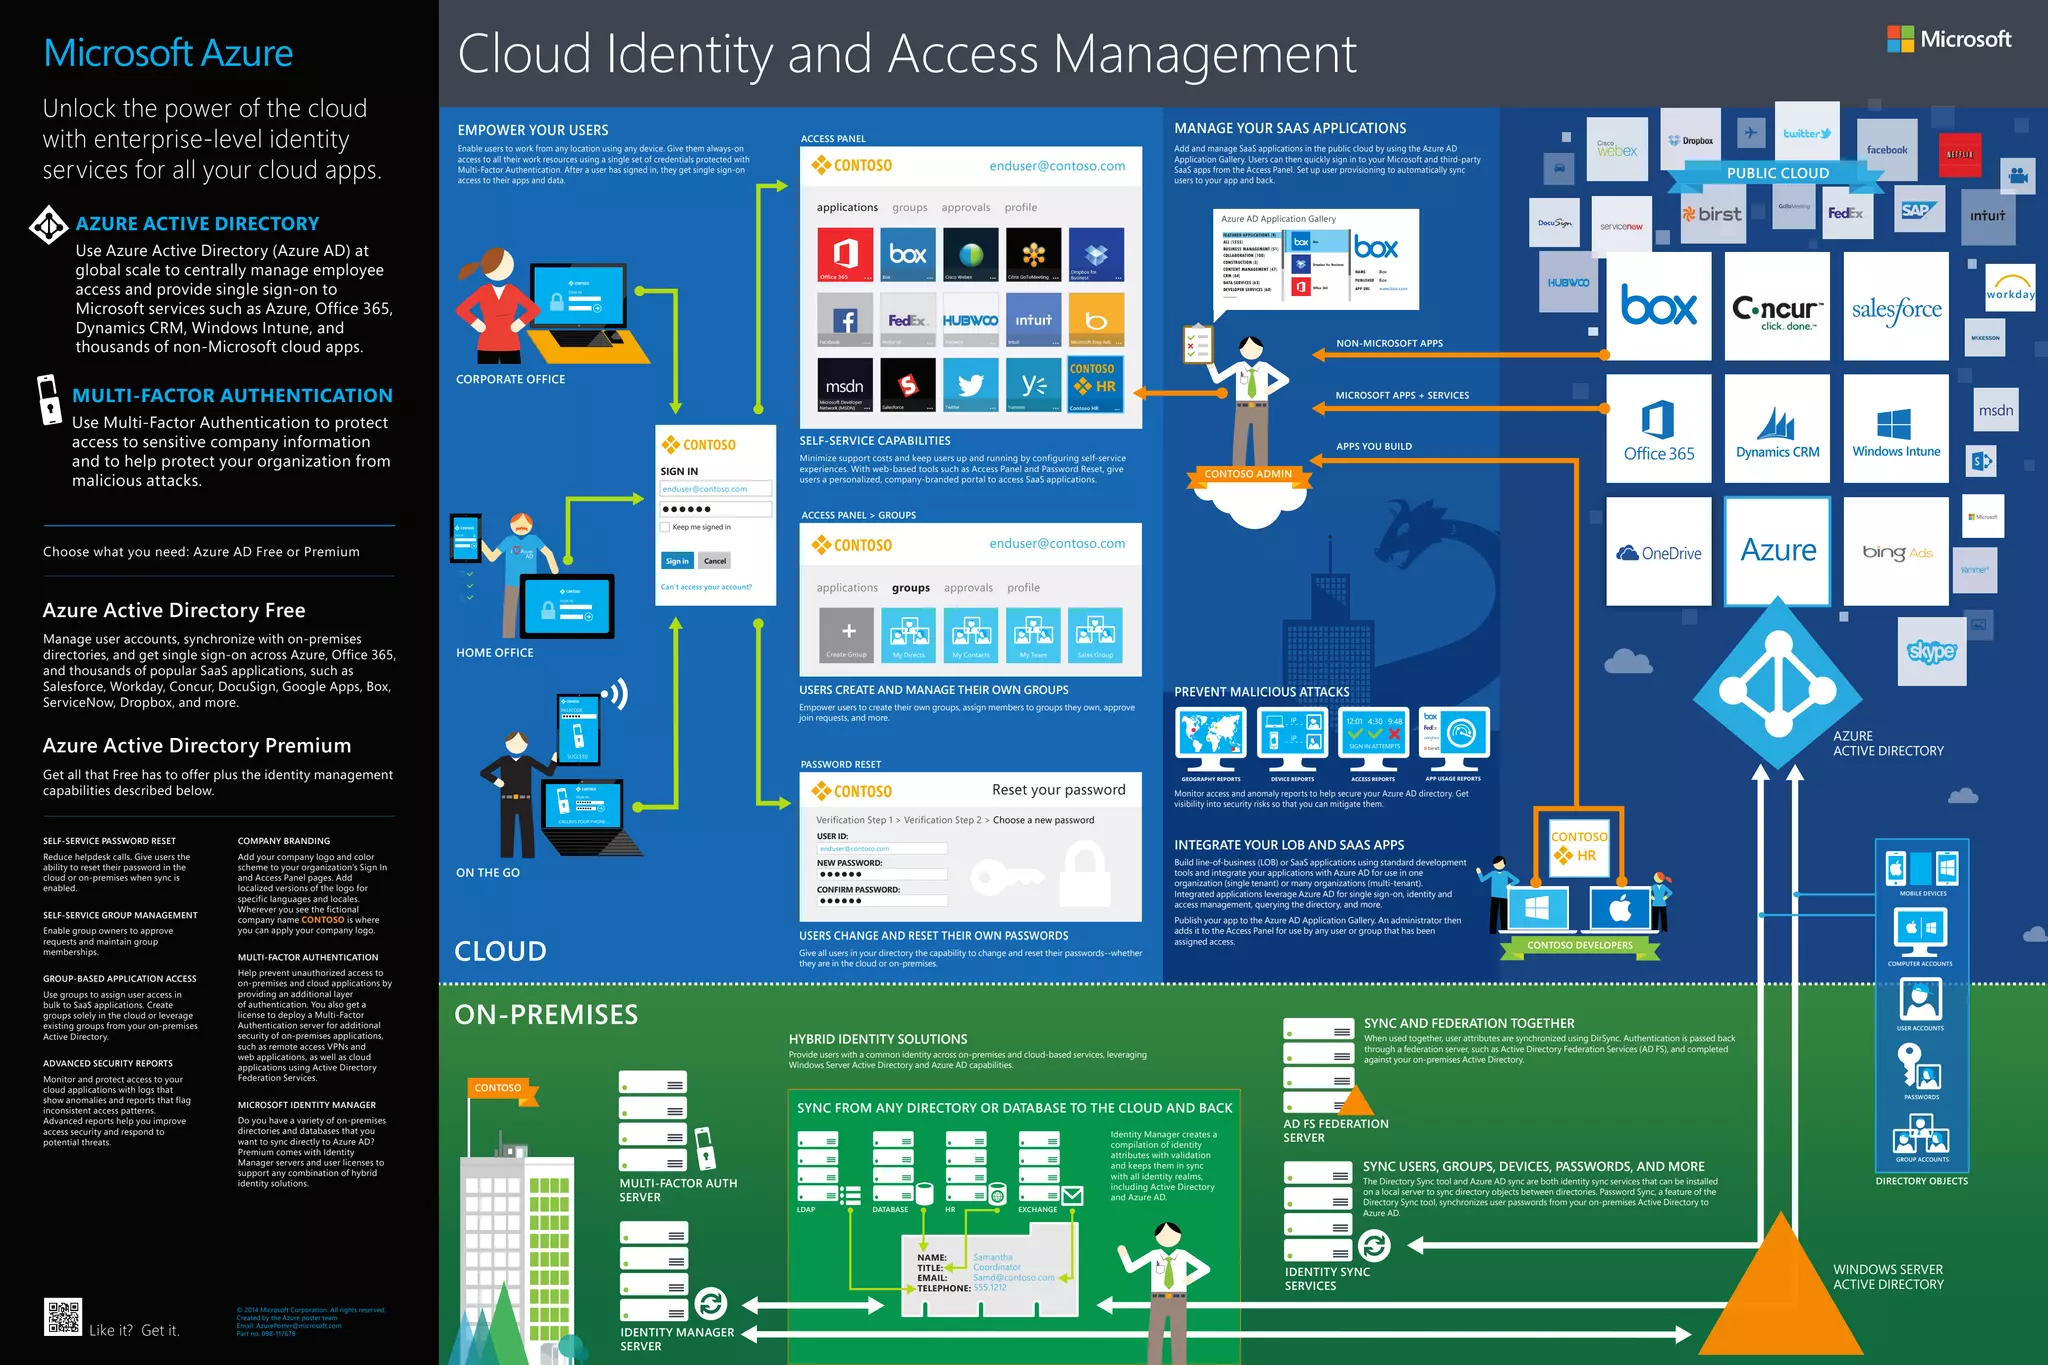Screen dimensions: 2048x1365
Task: Click the Dropbox for Business tile
Action: 1095,255
